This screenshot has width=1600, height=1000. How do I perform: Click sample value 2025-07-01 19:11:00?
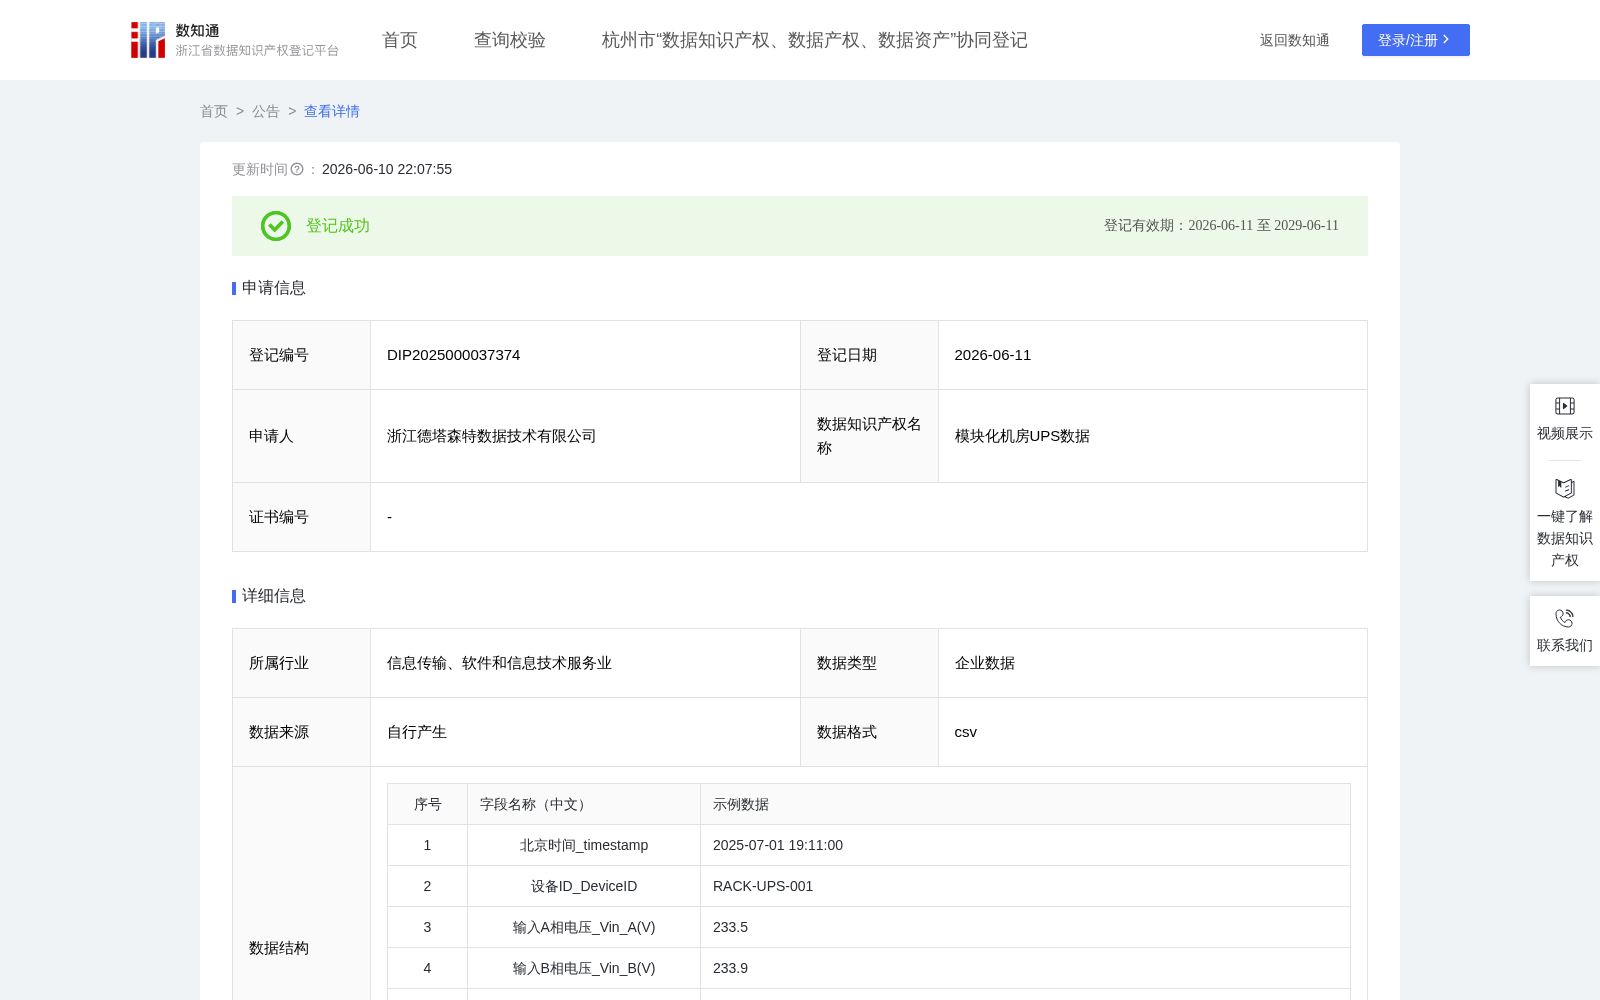(778, 845)
